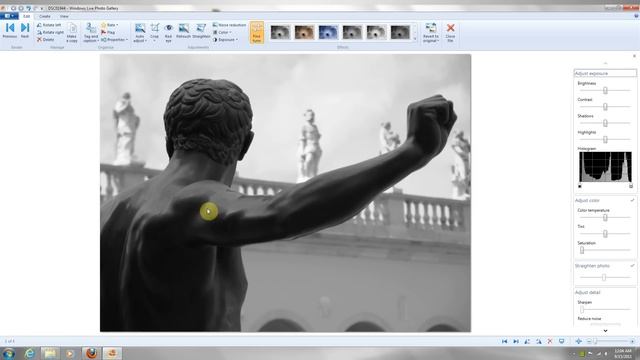Image resolution: width=640 pixels, height=360 pixels.
Task: Adjust the Straighten photo slider
Action: click(x=605, y=278)
